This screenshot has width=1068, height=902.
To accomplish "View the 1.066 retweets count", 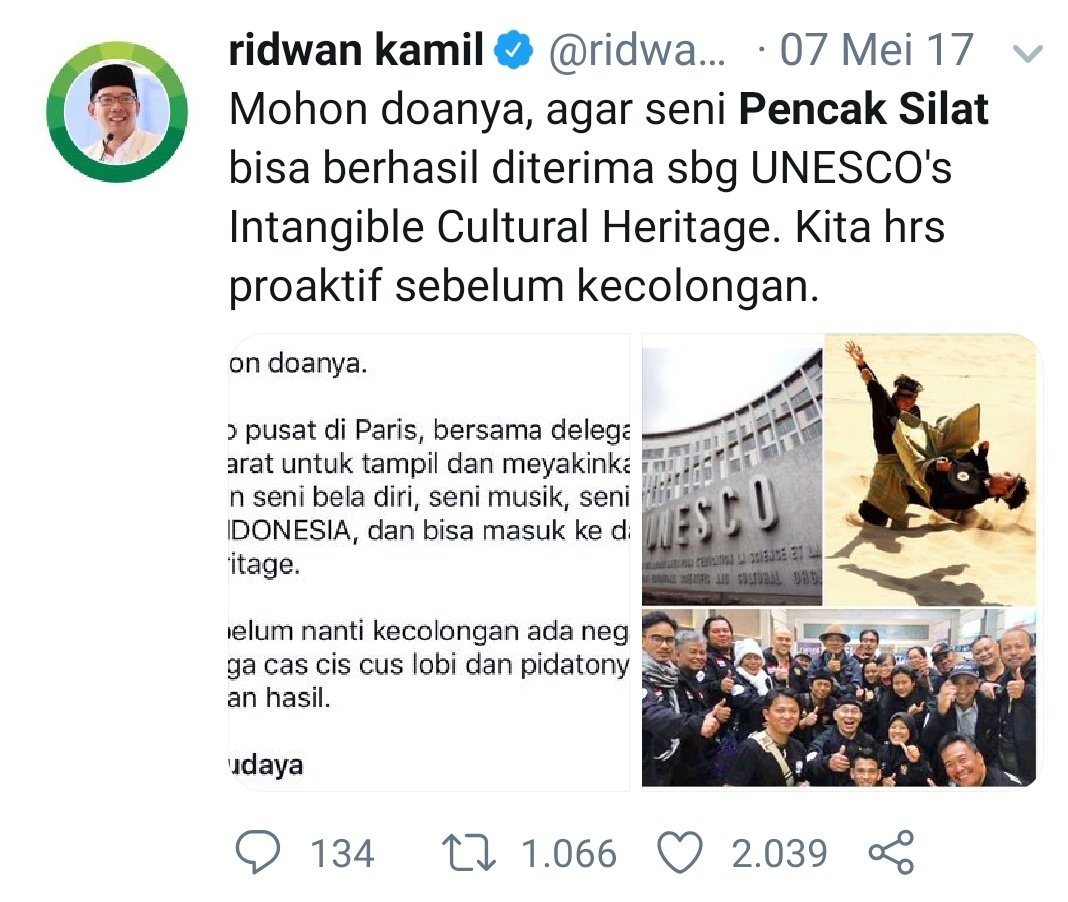I will tap(569, 853).
